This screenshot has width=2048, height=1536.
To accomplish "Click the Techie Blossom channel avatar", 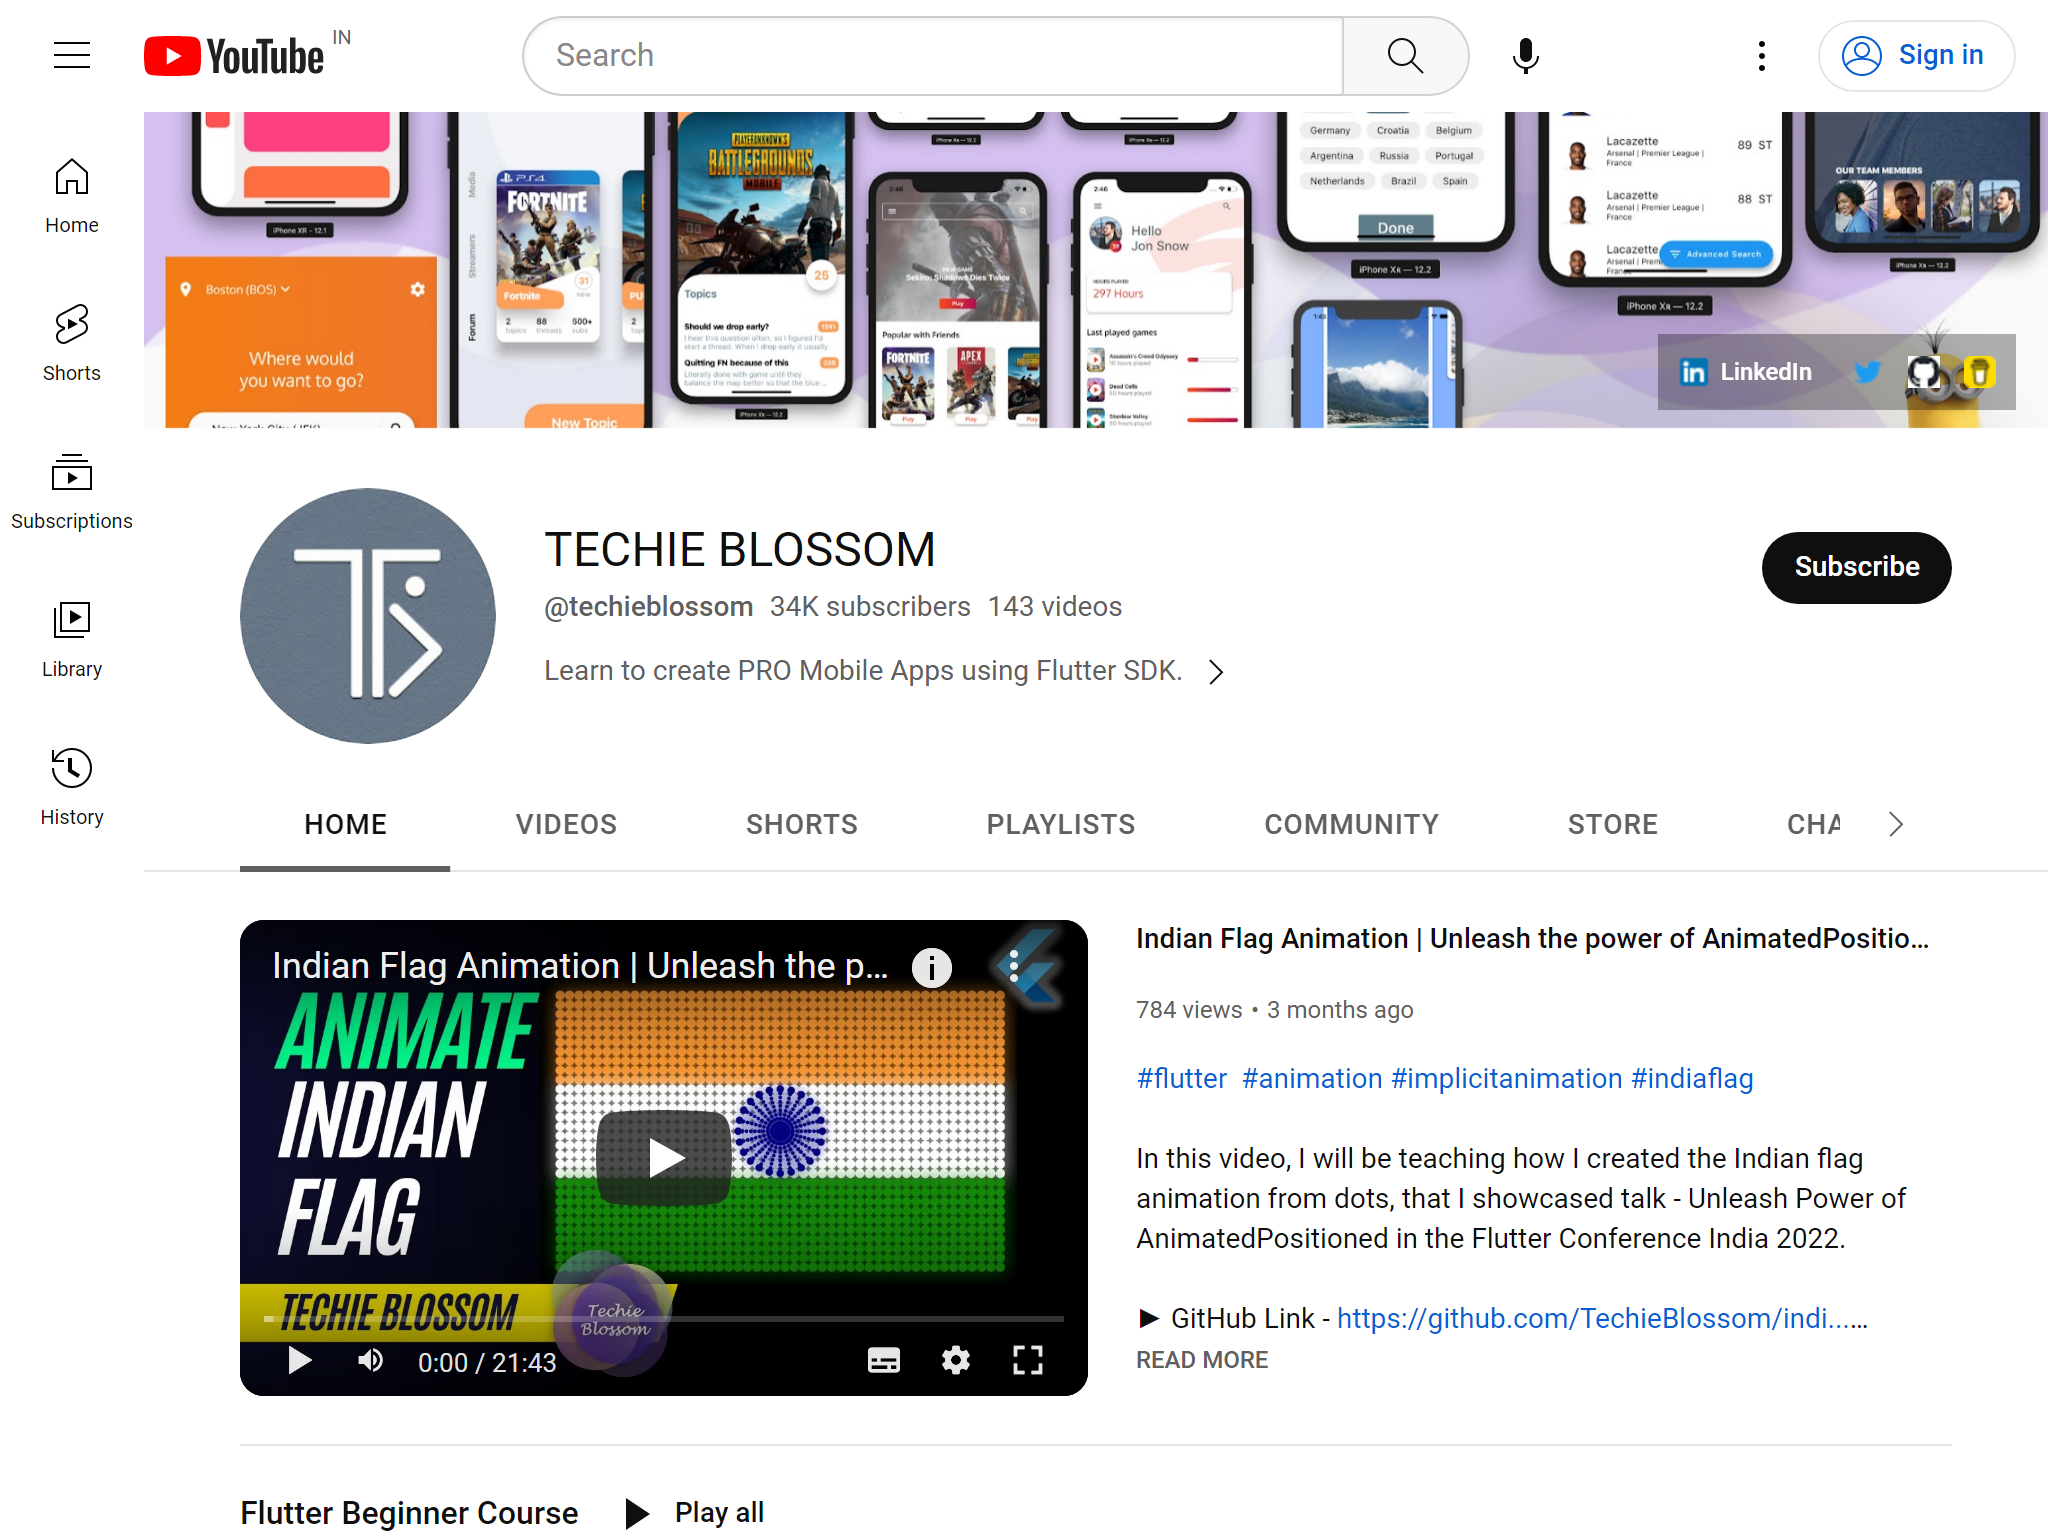I will 368,616.
